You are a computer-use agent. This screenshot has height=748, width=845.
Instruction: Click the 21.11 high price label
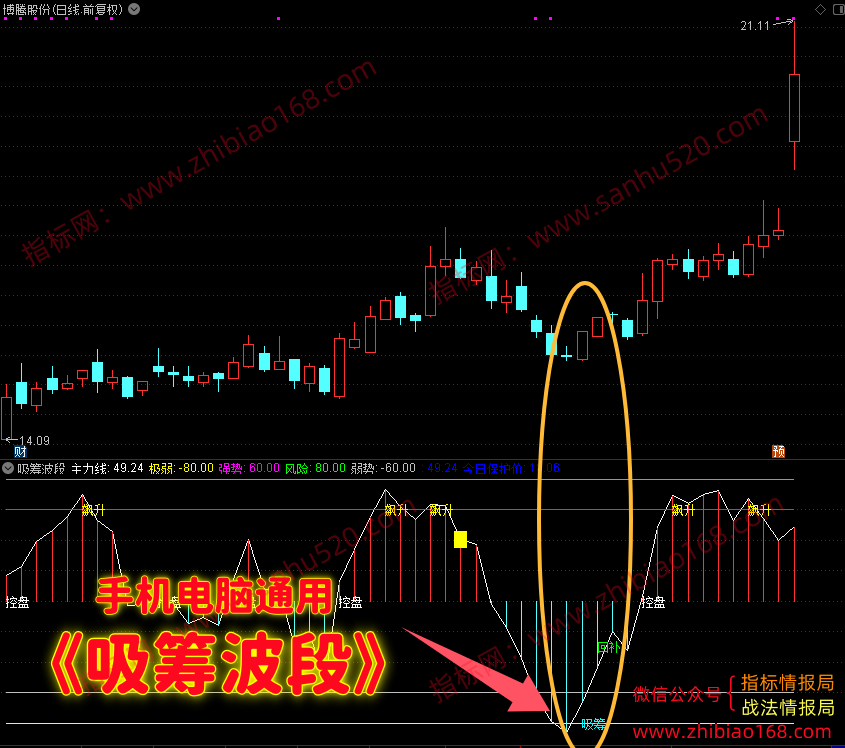[755, 26]
